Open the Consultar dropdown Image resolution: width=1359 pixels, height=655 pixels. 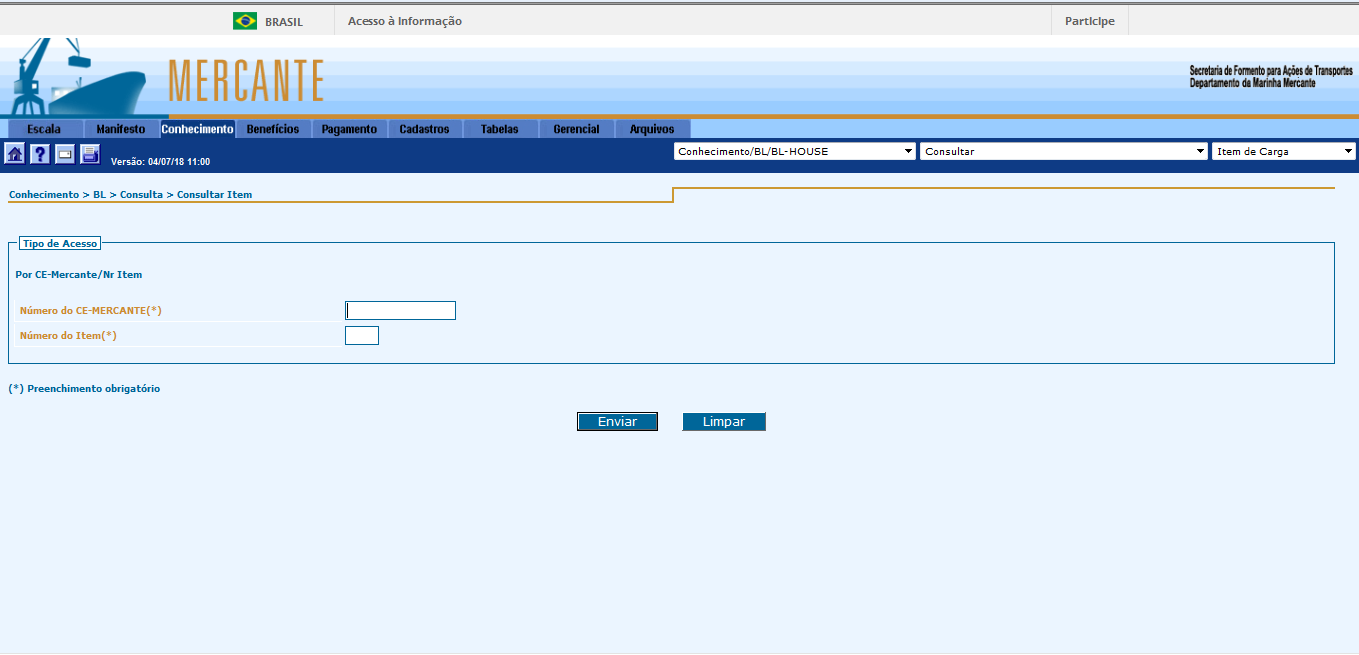[1064, 152]
